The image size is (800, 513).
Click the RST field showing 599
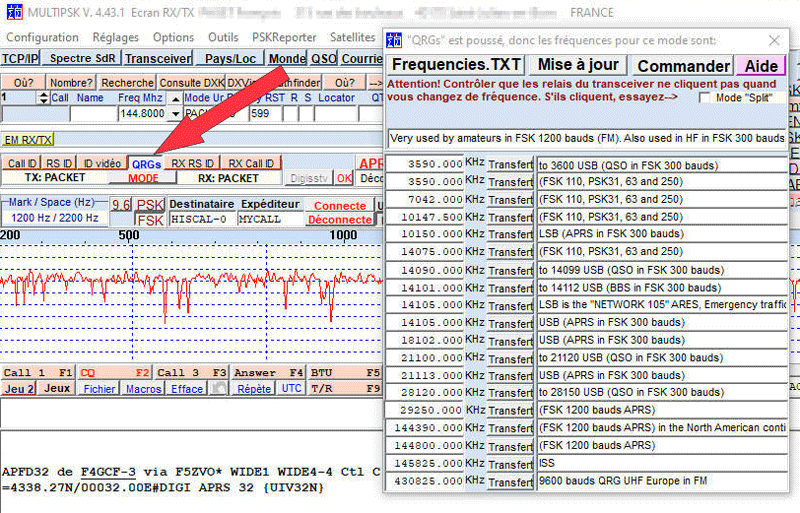pyautogui.click(x=265, y=113)
